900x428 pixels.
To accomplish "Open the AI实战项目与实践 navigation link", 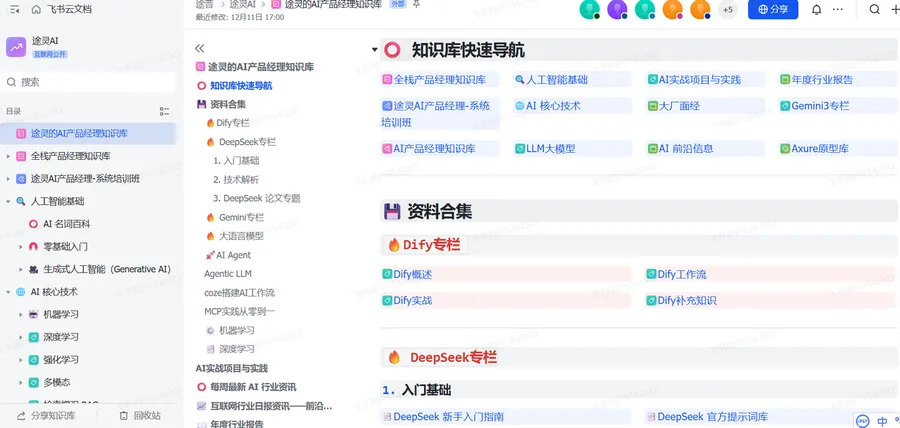I will (x=700, y=80).
